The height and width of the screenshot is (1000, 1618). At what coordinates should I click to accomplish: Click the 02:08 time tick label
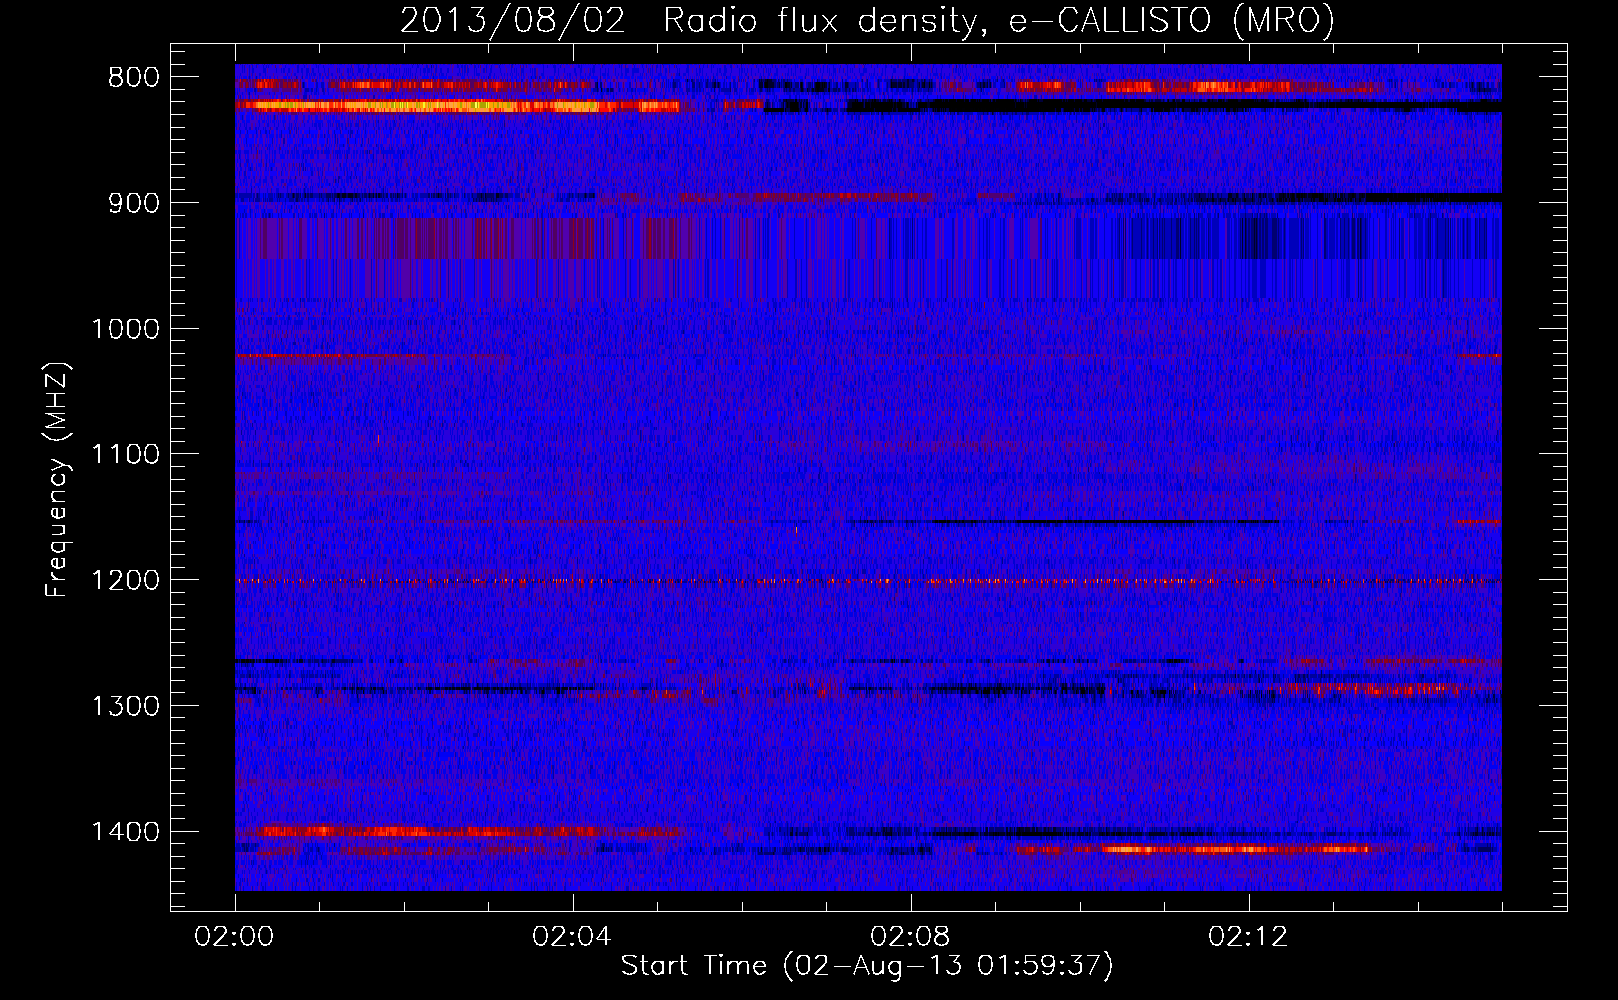coord(910,937)
